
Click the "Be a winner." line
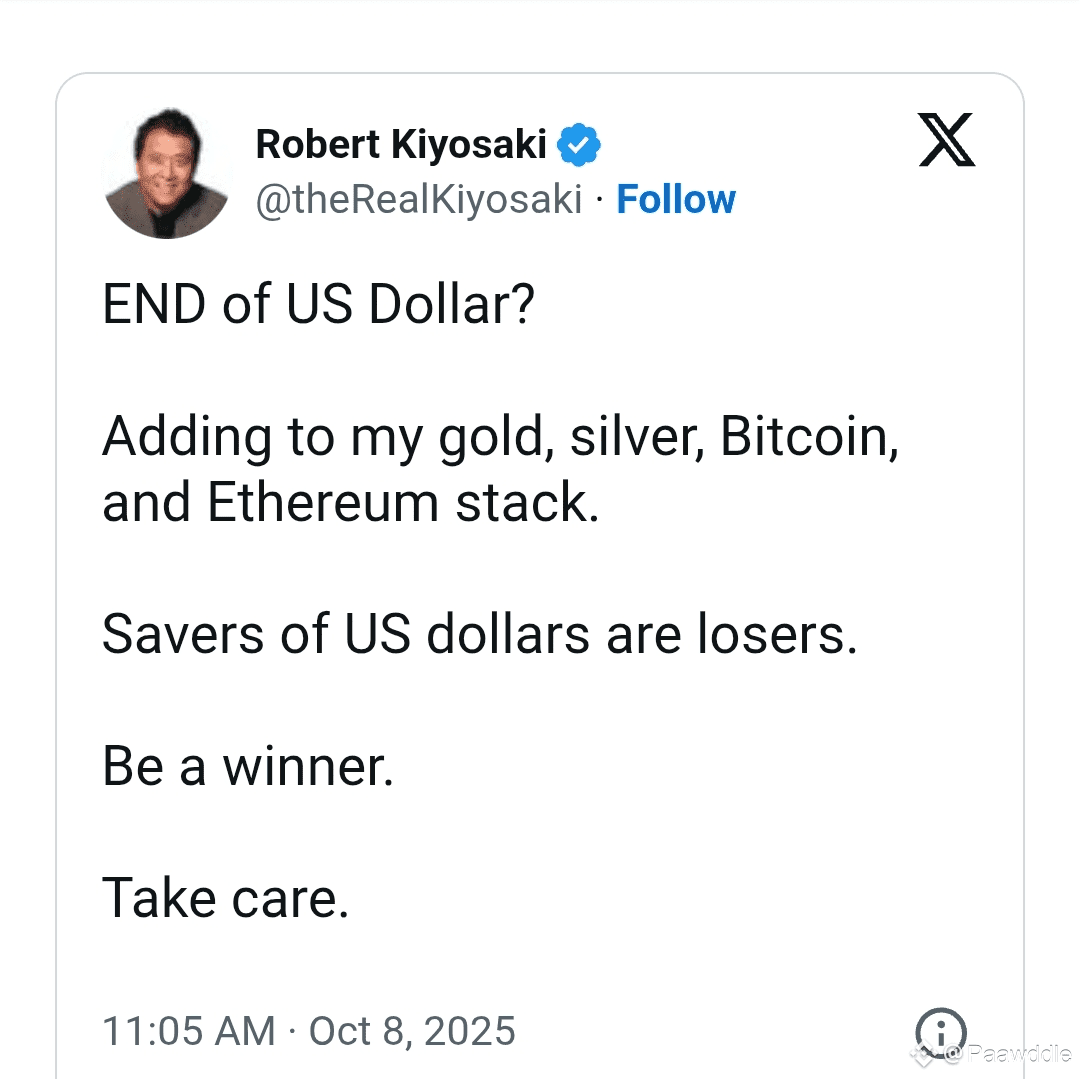tap(248, 767)
